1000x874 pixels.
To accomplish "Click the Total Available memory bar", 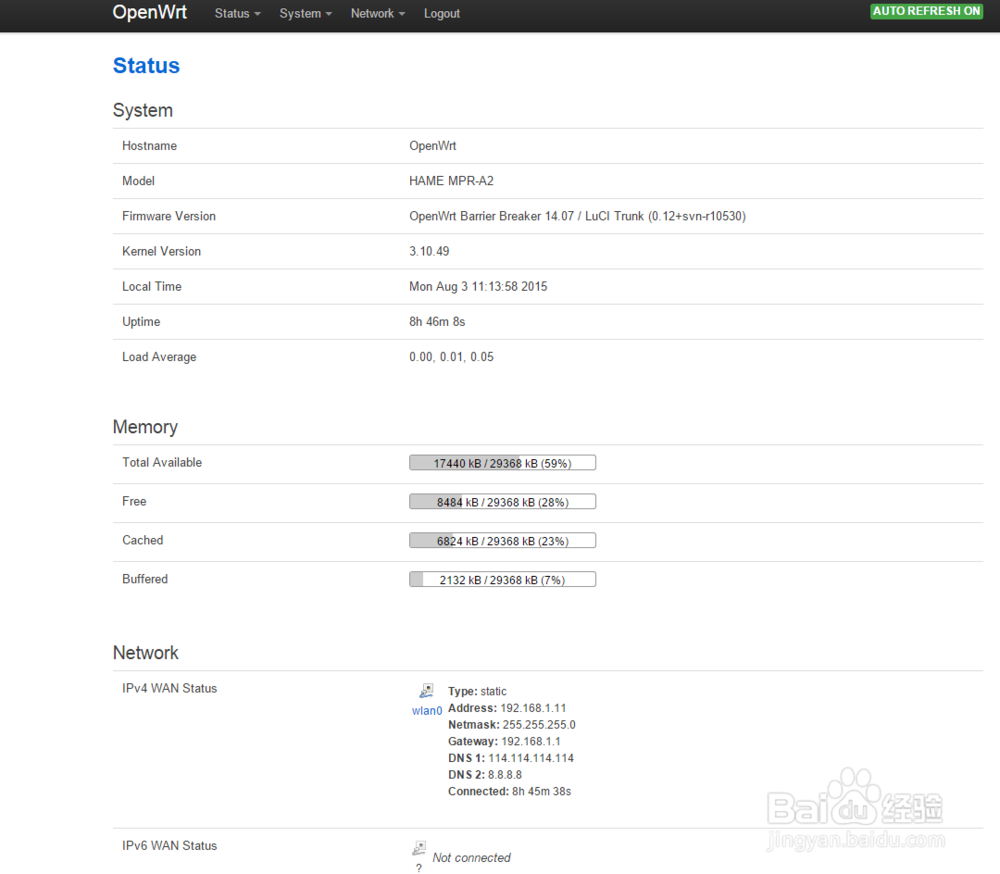I will (501, 462).
